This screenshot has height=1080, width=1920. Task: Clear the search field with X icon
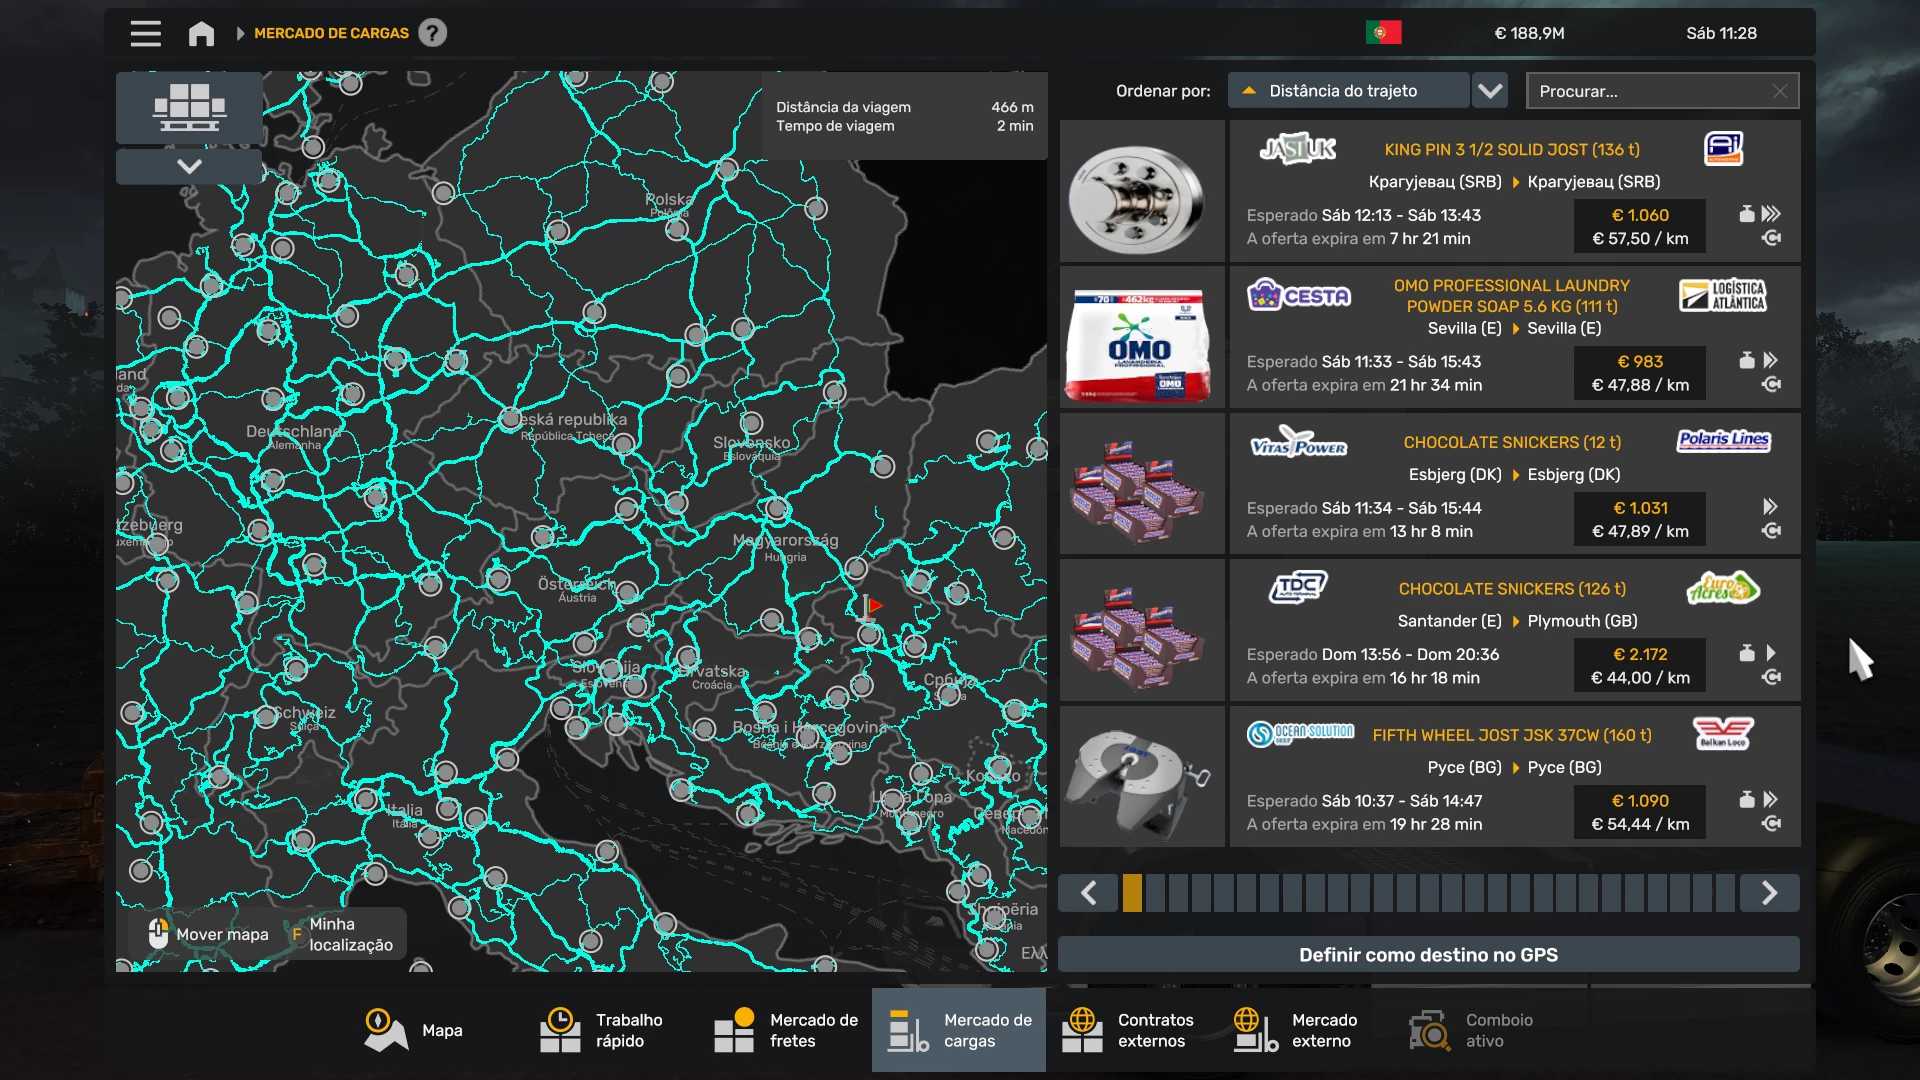[1779, 91]
